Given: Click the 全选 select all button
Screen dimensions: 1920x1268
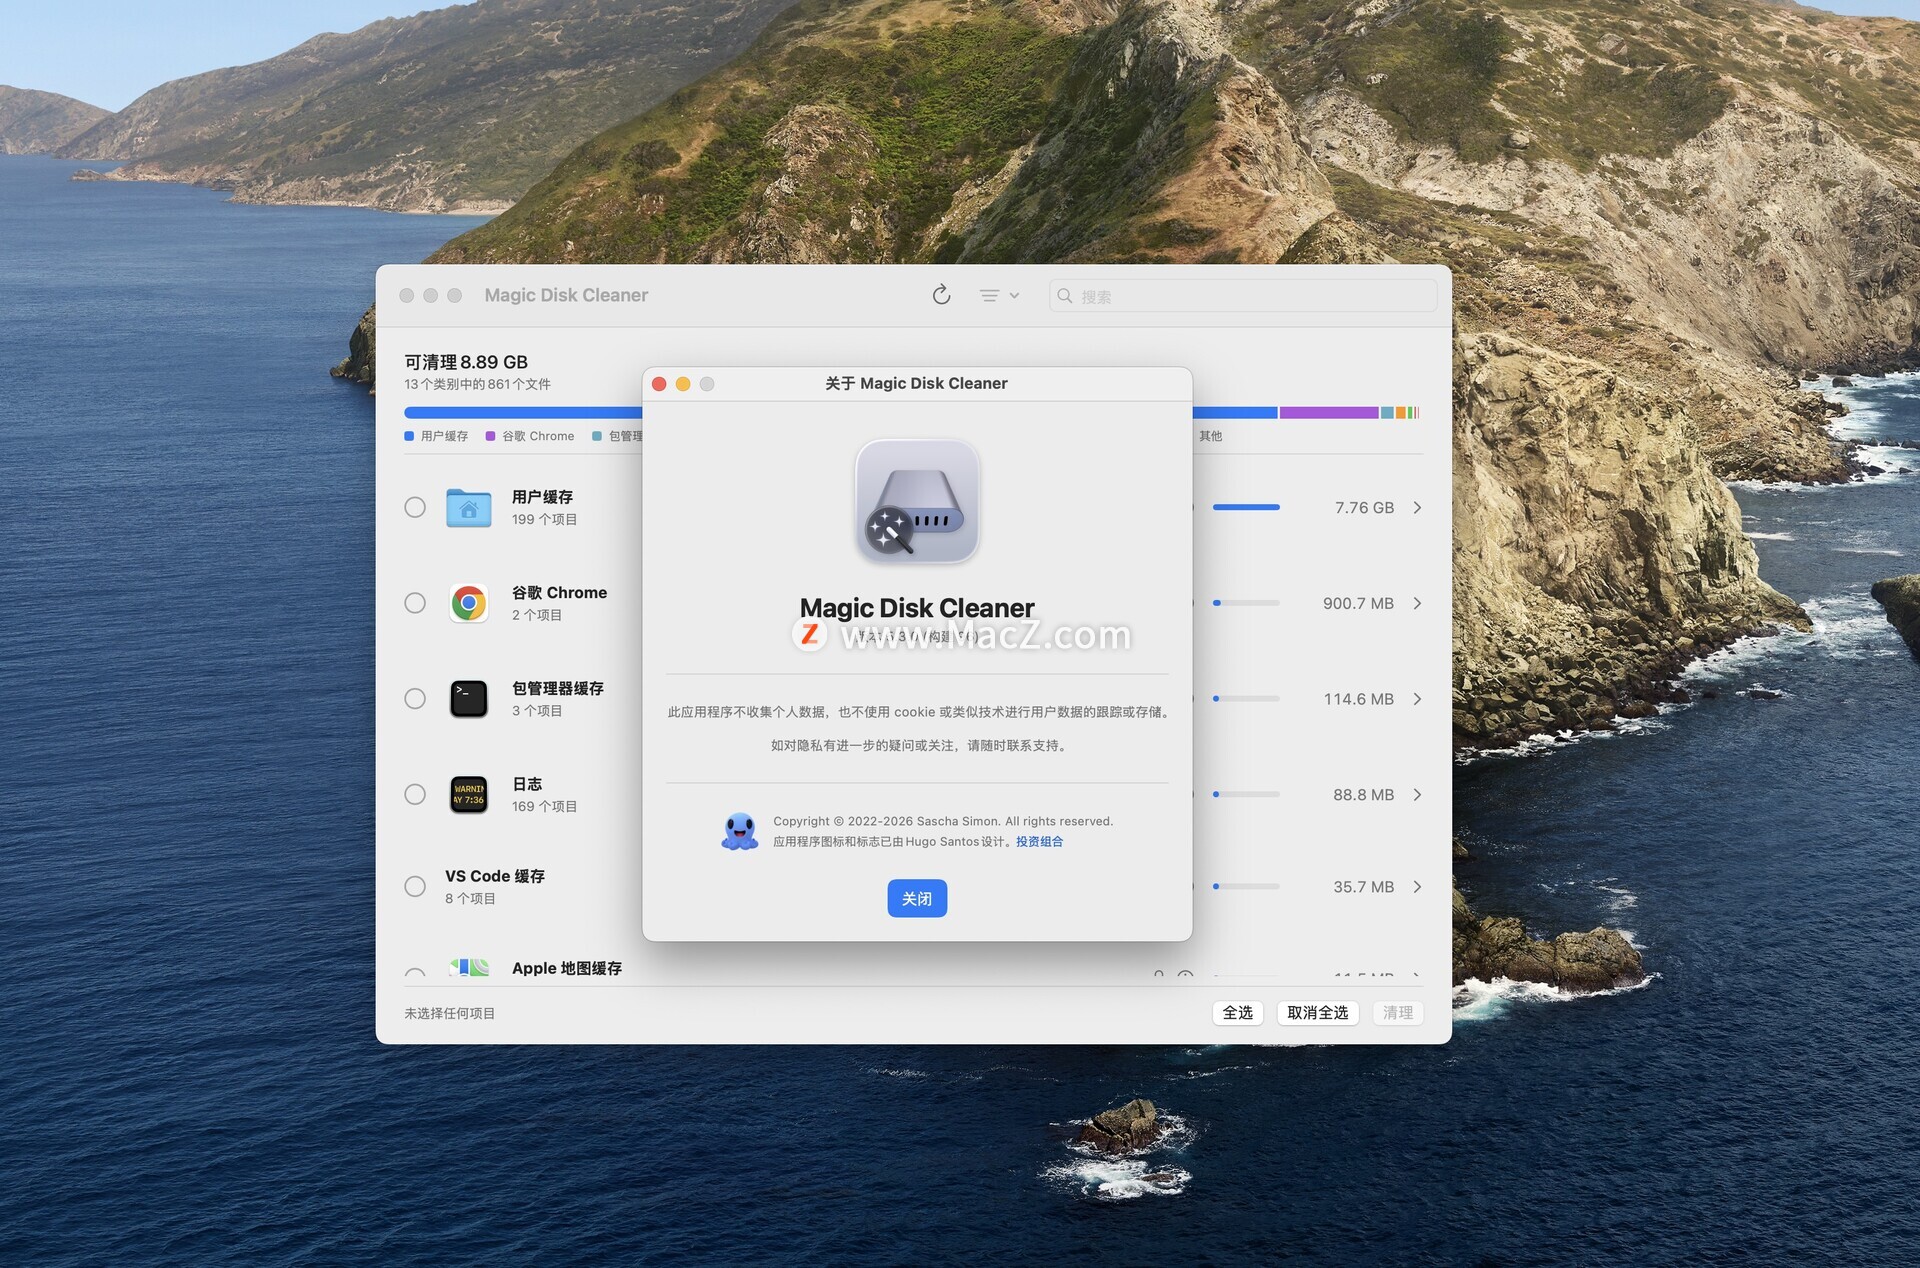Looking at the screenshot, I should click(x=1238, y=1013).
